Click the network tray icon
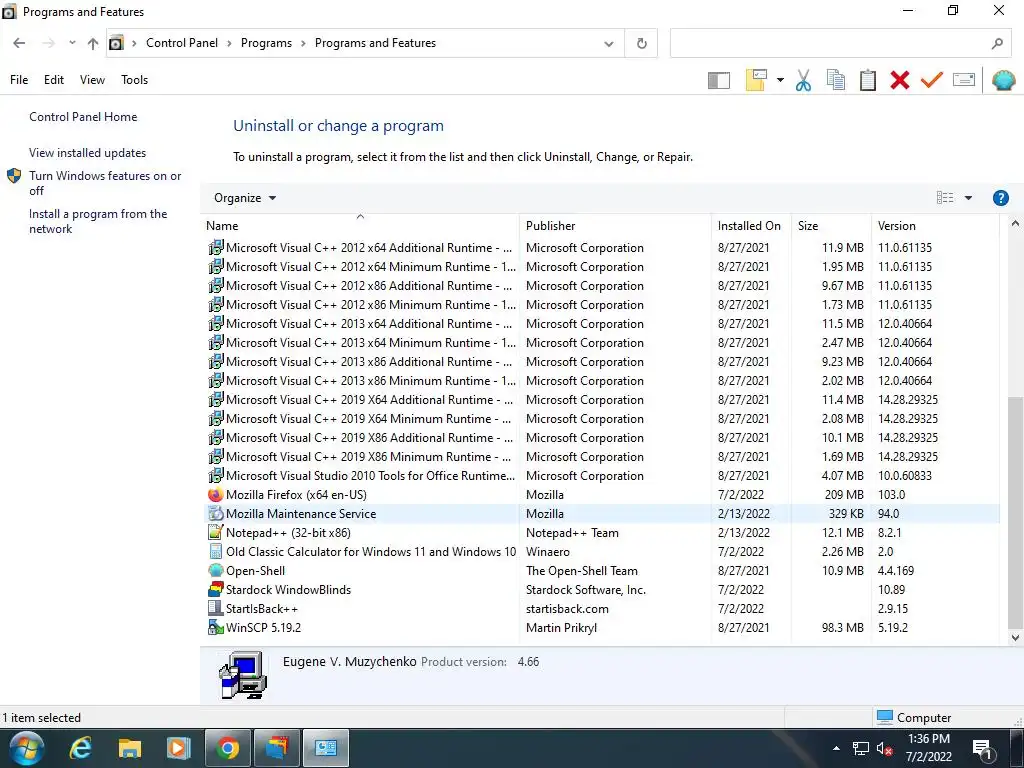Viewport: 1024px width, 768px height. click(861, 748)
